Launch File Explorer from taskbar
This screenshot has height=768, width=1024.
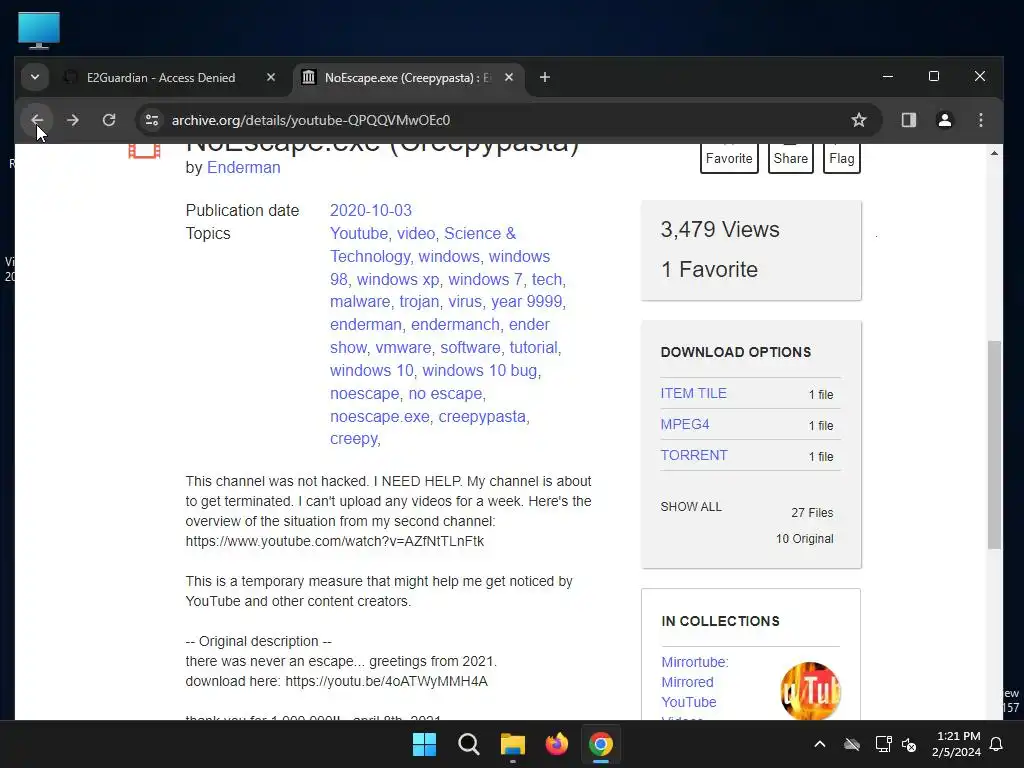(513, 744)
